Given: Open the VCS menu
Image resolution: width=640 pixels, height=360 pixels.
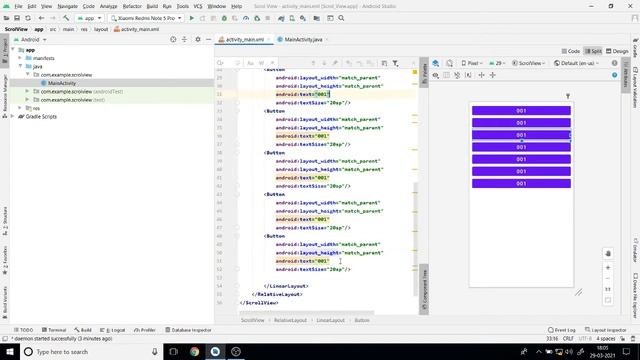Looking at the screenshot, I should point(198,6).
